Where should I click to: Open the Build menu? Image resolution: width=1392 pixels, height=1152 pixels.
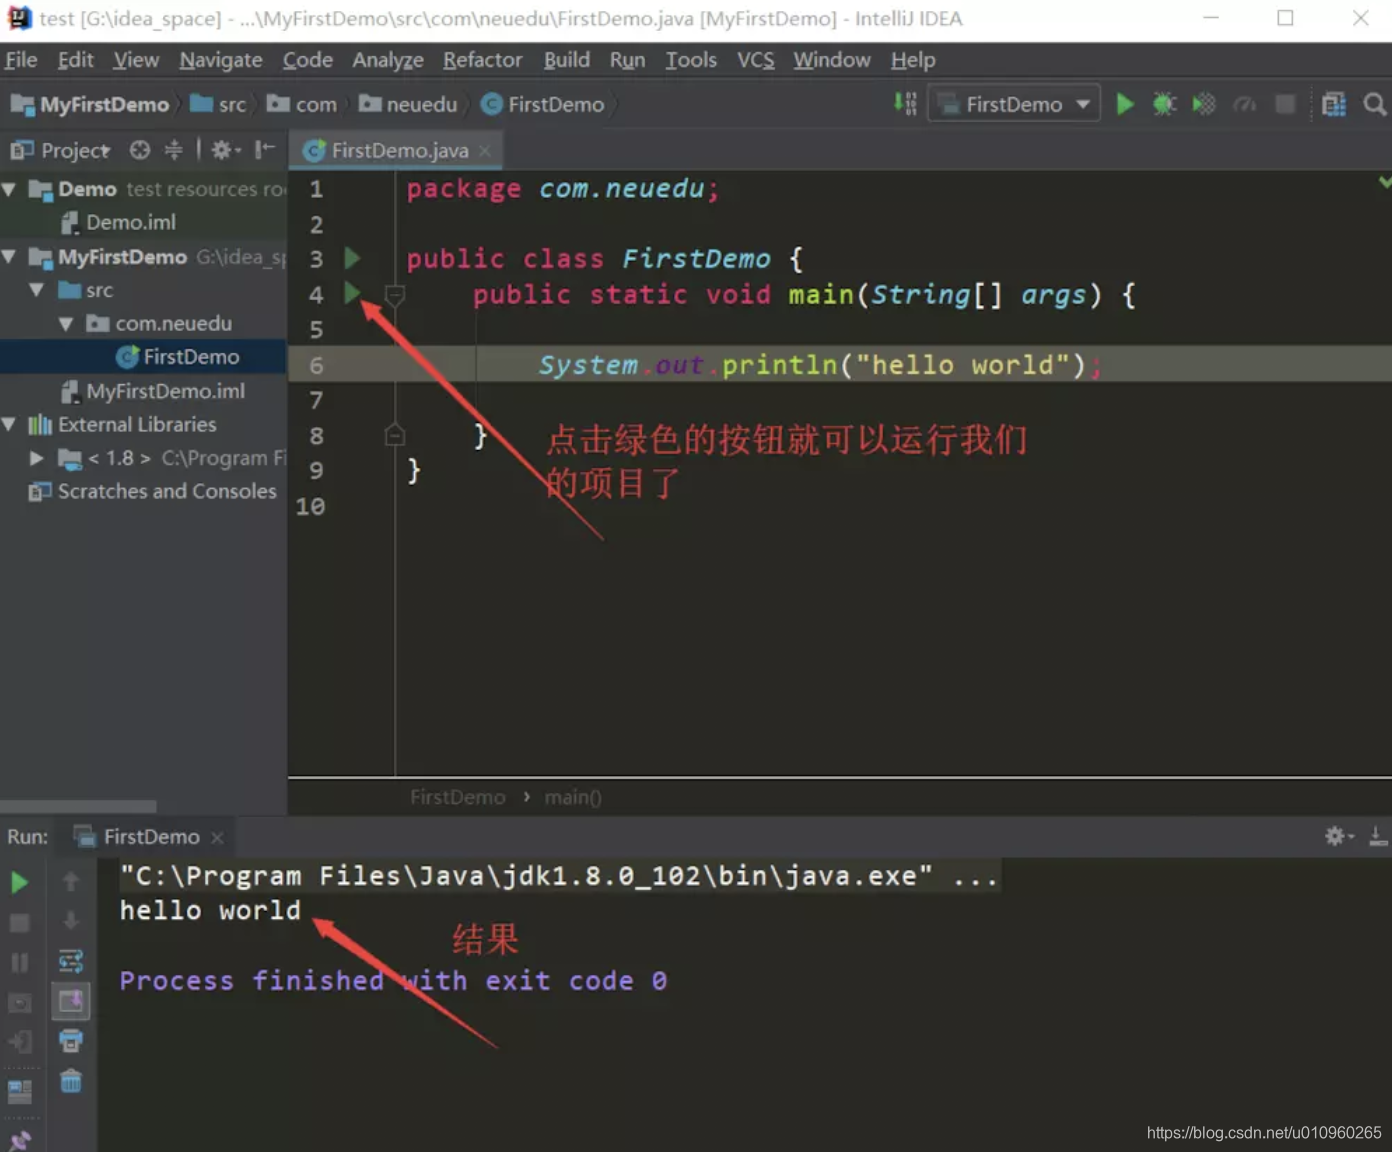[x=567, y=60]
